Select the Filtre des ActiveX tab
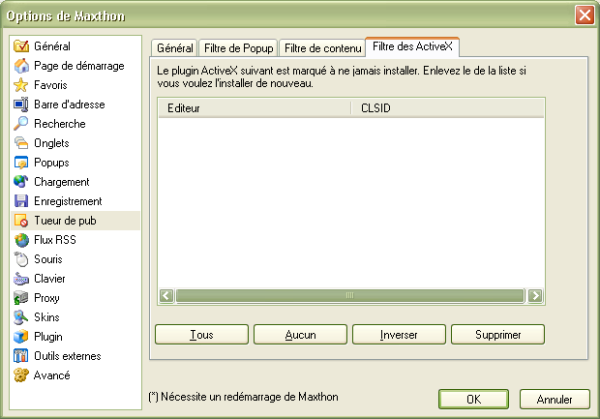The image size is (600, 419). click(x=412, y=47)
